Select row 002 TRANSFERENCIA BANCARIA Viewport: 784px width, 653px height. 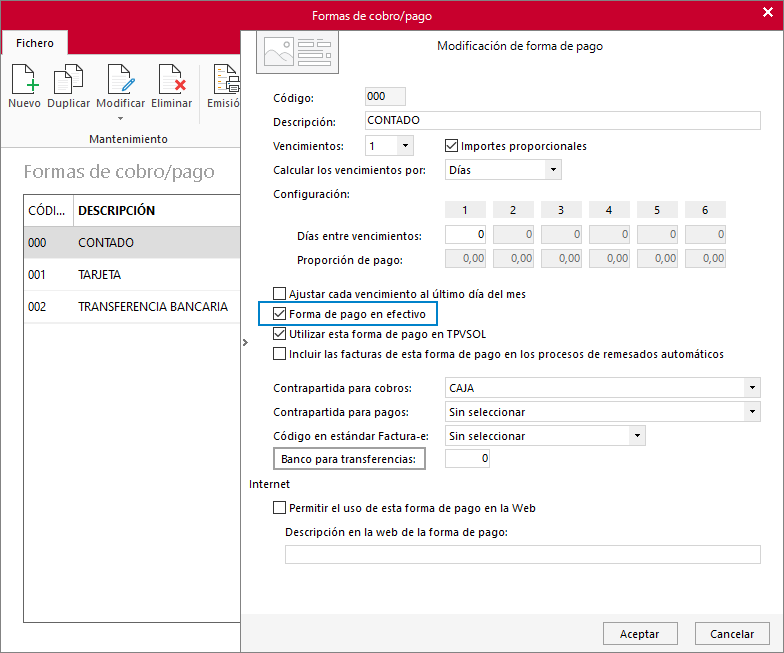tap(132, 306)
